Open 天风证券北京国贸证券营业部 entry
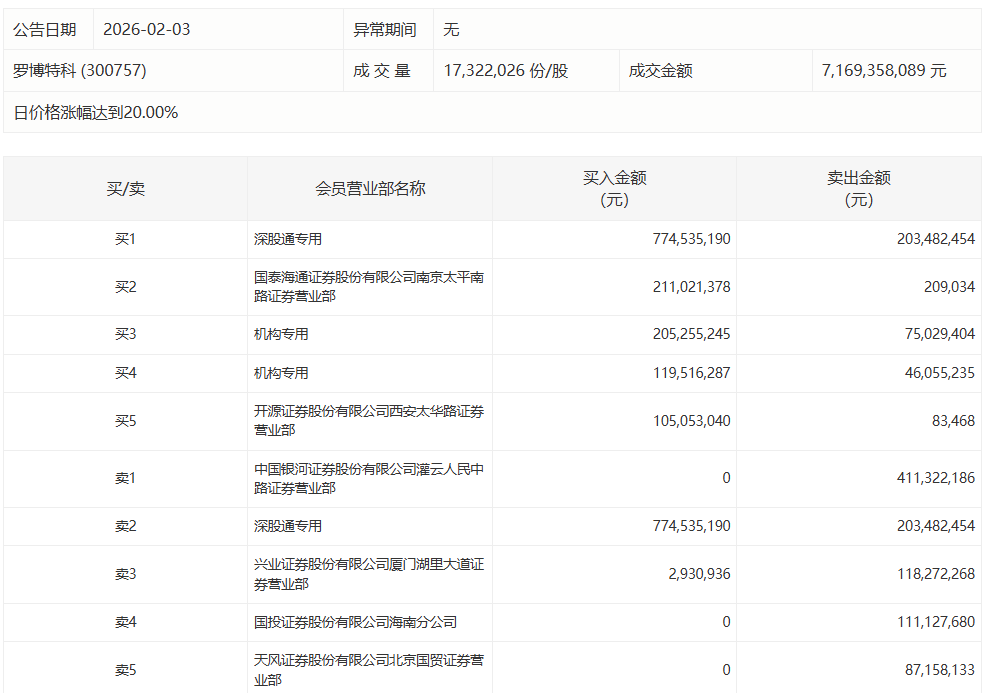The image size is (987, 693). click(368, 670)
